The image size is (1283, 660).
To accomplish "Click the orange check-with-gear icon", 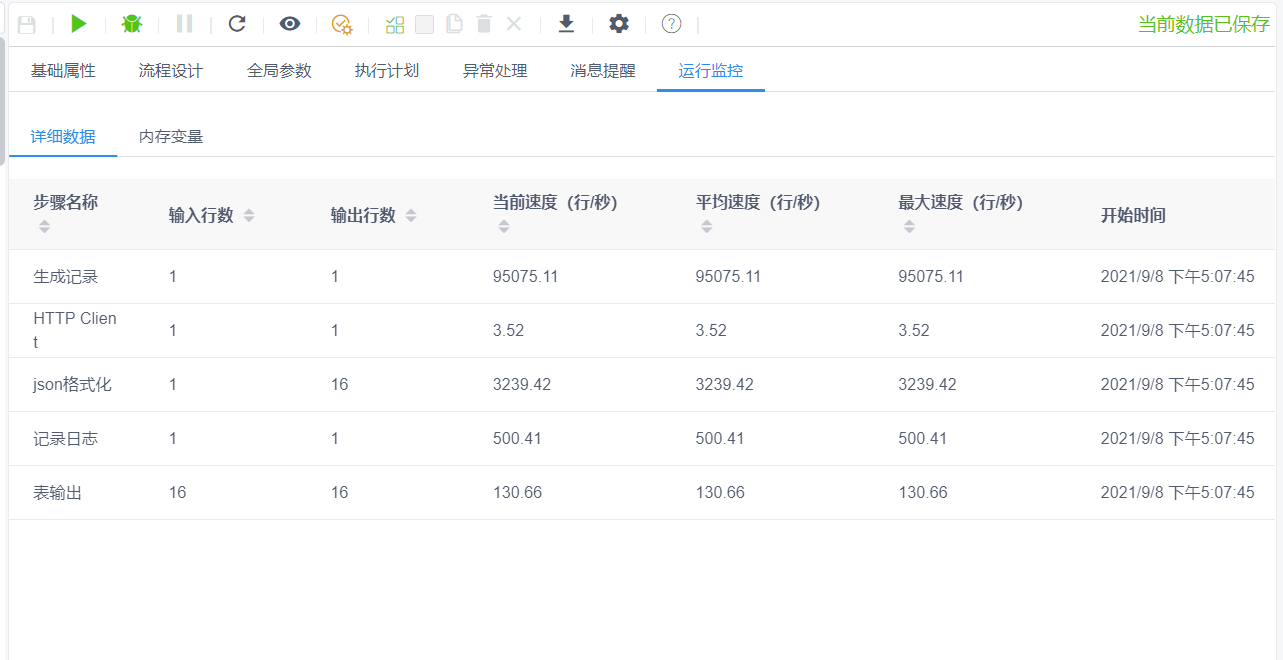I will (342, 24).
